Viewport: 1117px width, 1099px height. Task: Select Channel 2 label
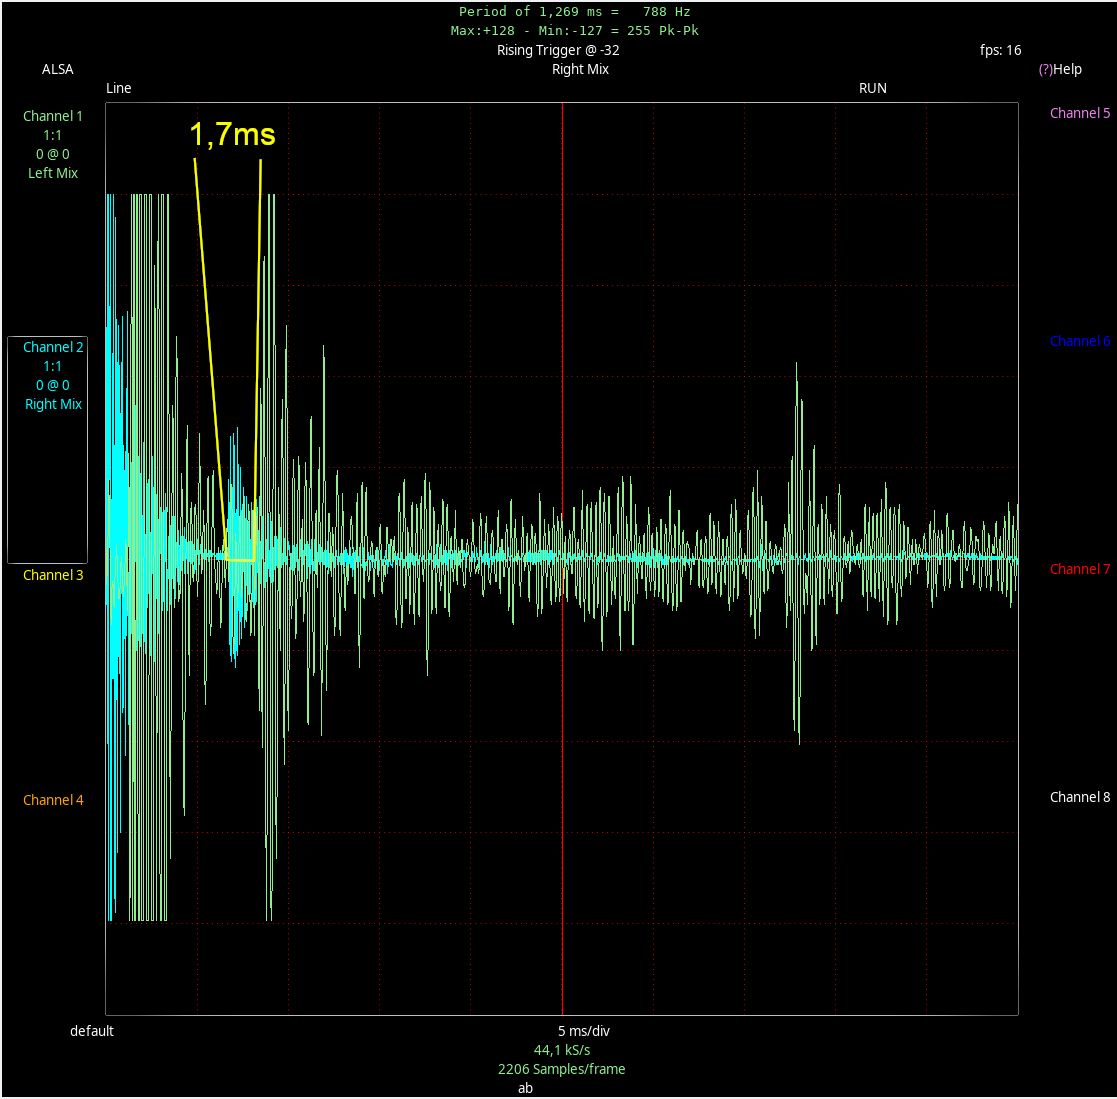point(53,347)
